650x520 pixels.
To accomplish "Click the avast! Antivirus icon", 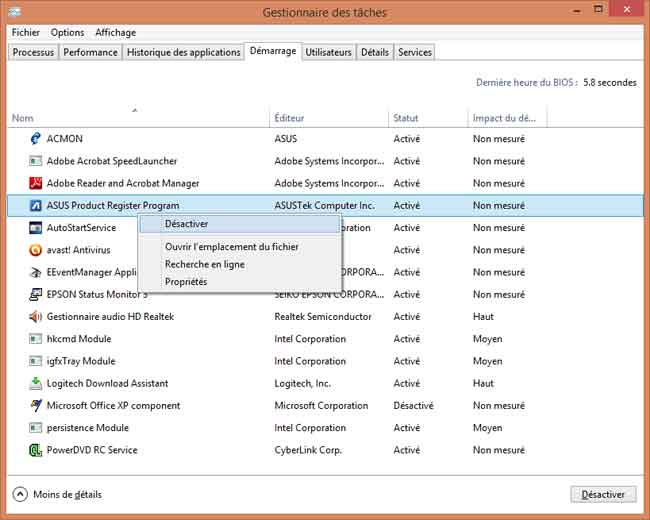I will [x=36, y=250].
